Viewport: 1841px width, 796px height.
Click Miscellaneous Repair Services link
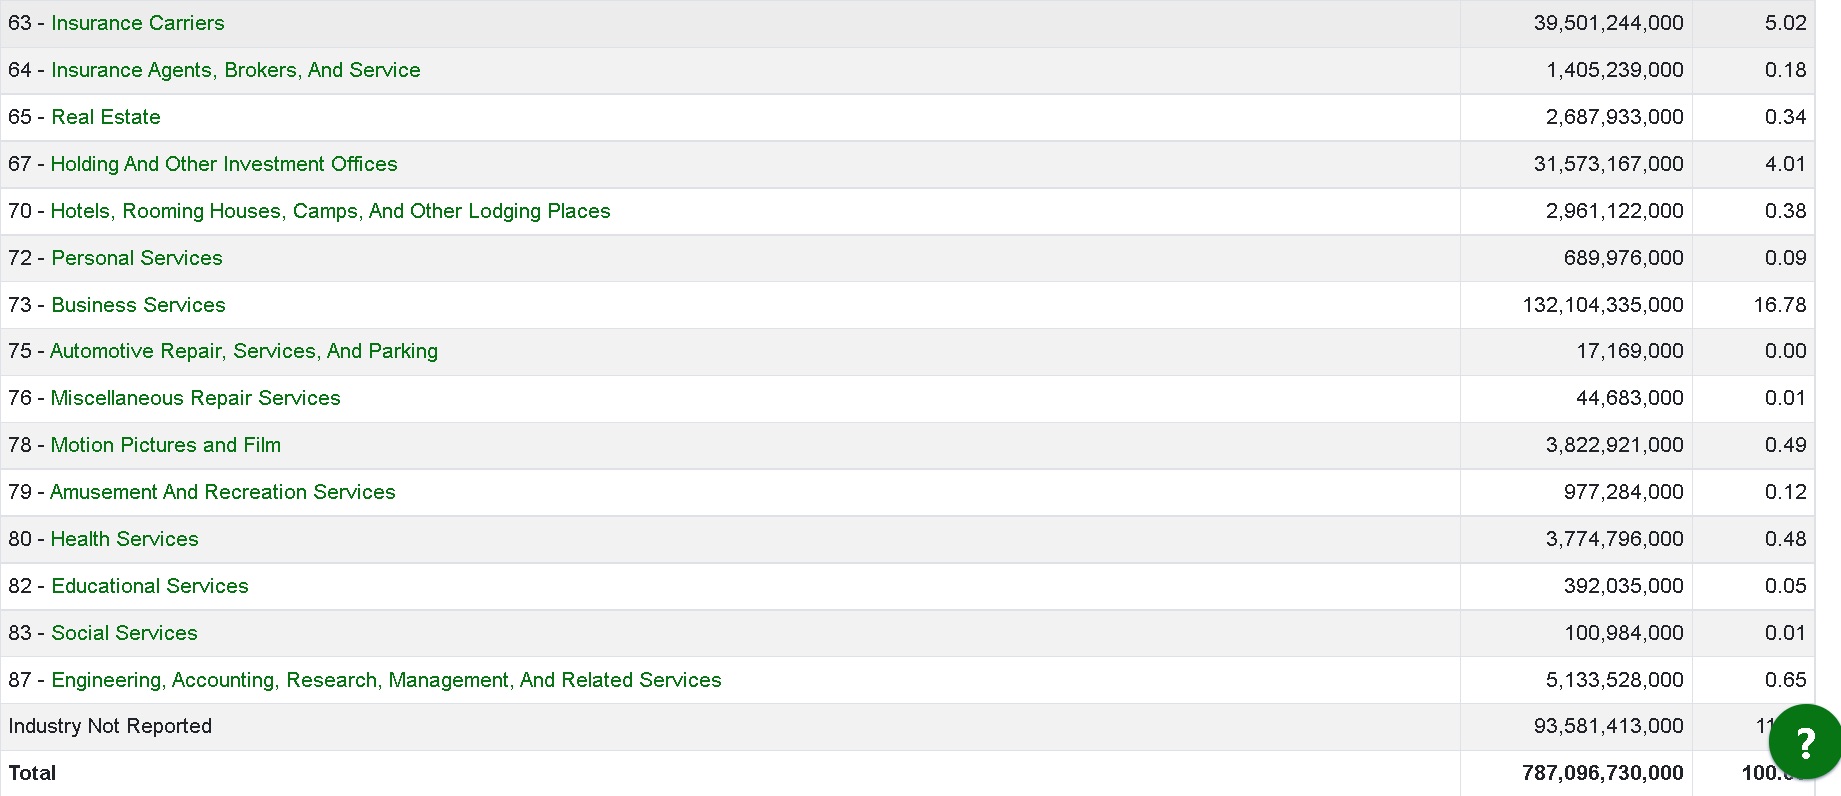pos(195,398)
